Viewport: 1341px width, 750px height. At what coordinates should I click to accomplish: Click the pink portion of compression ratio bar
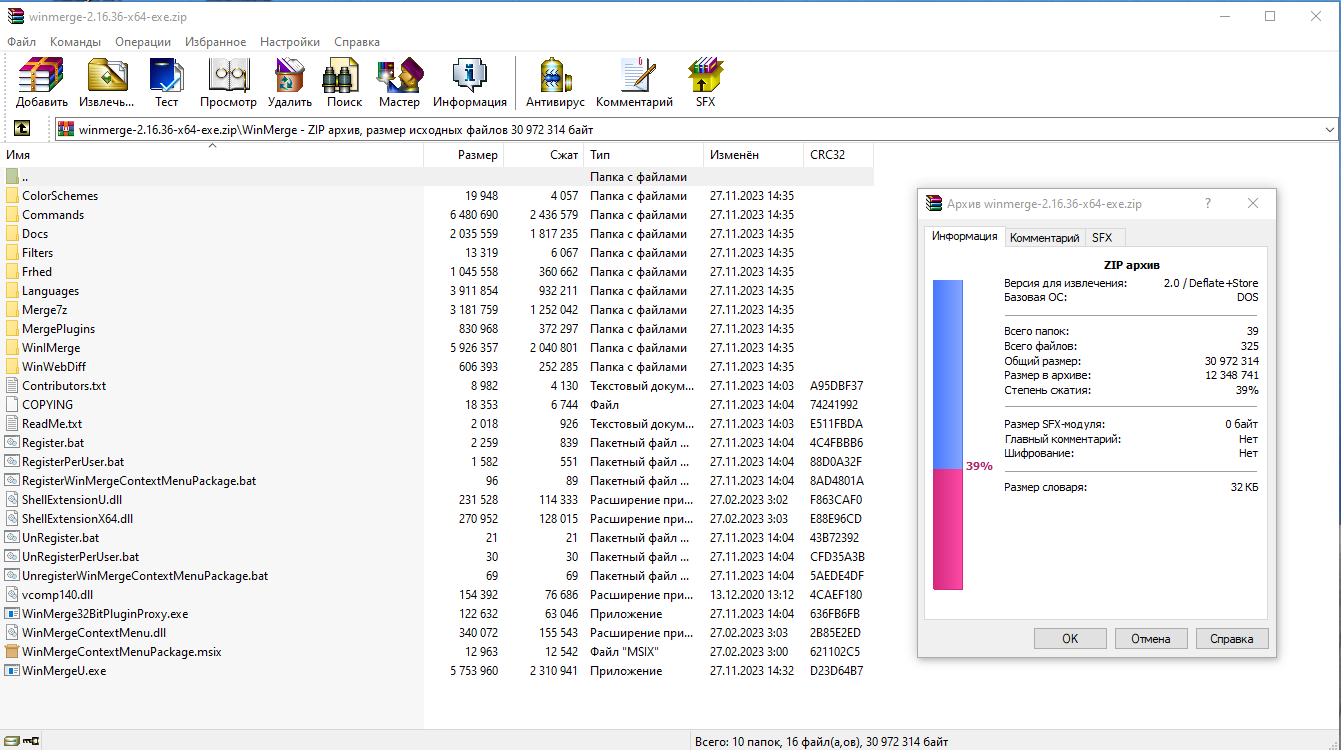coord(947,529)
